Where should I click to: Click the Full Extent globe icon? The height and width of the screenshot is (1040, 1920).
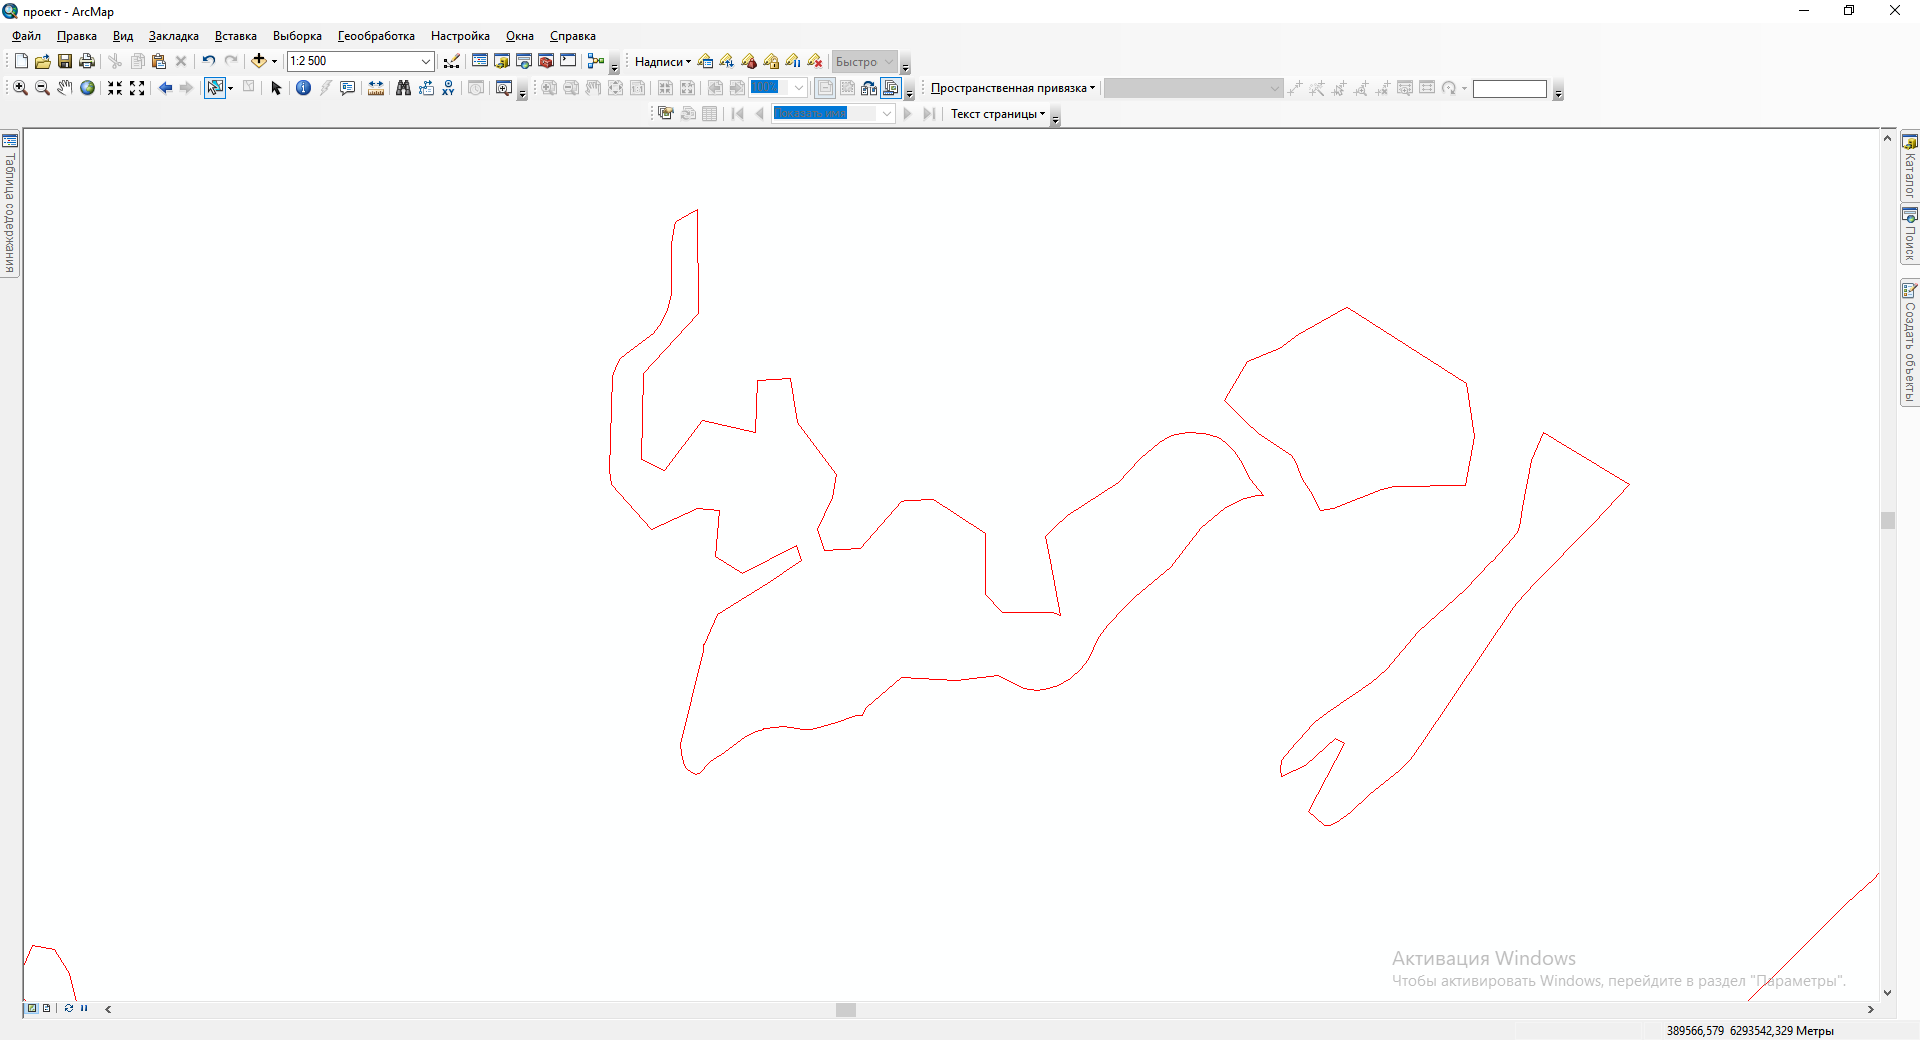(88, 88)
